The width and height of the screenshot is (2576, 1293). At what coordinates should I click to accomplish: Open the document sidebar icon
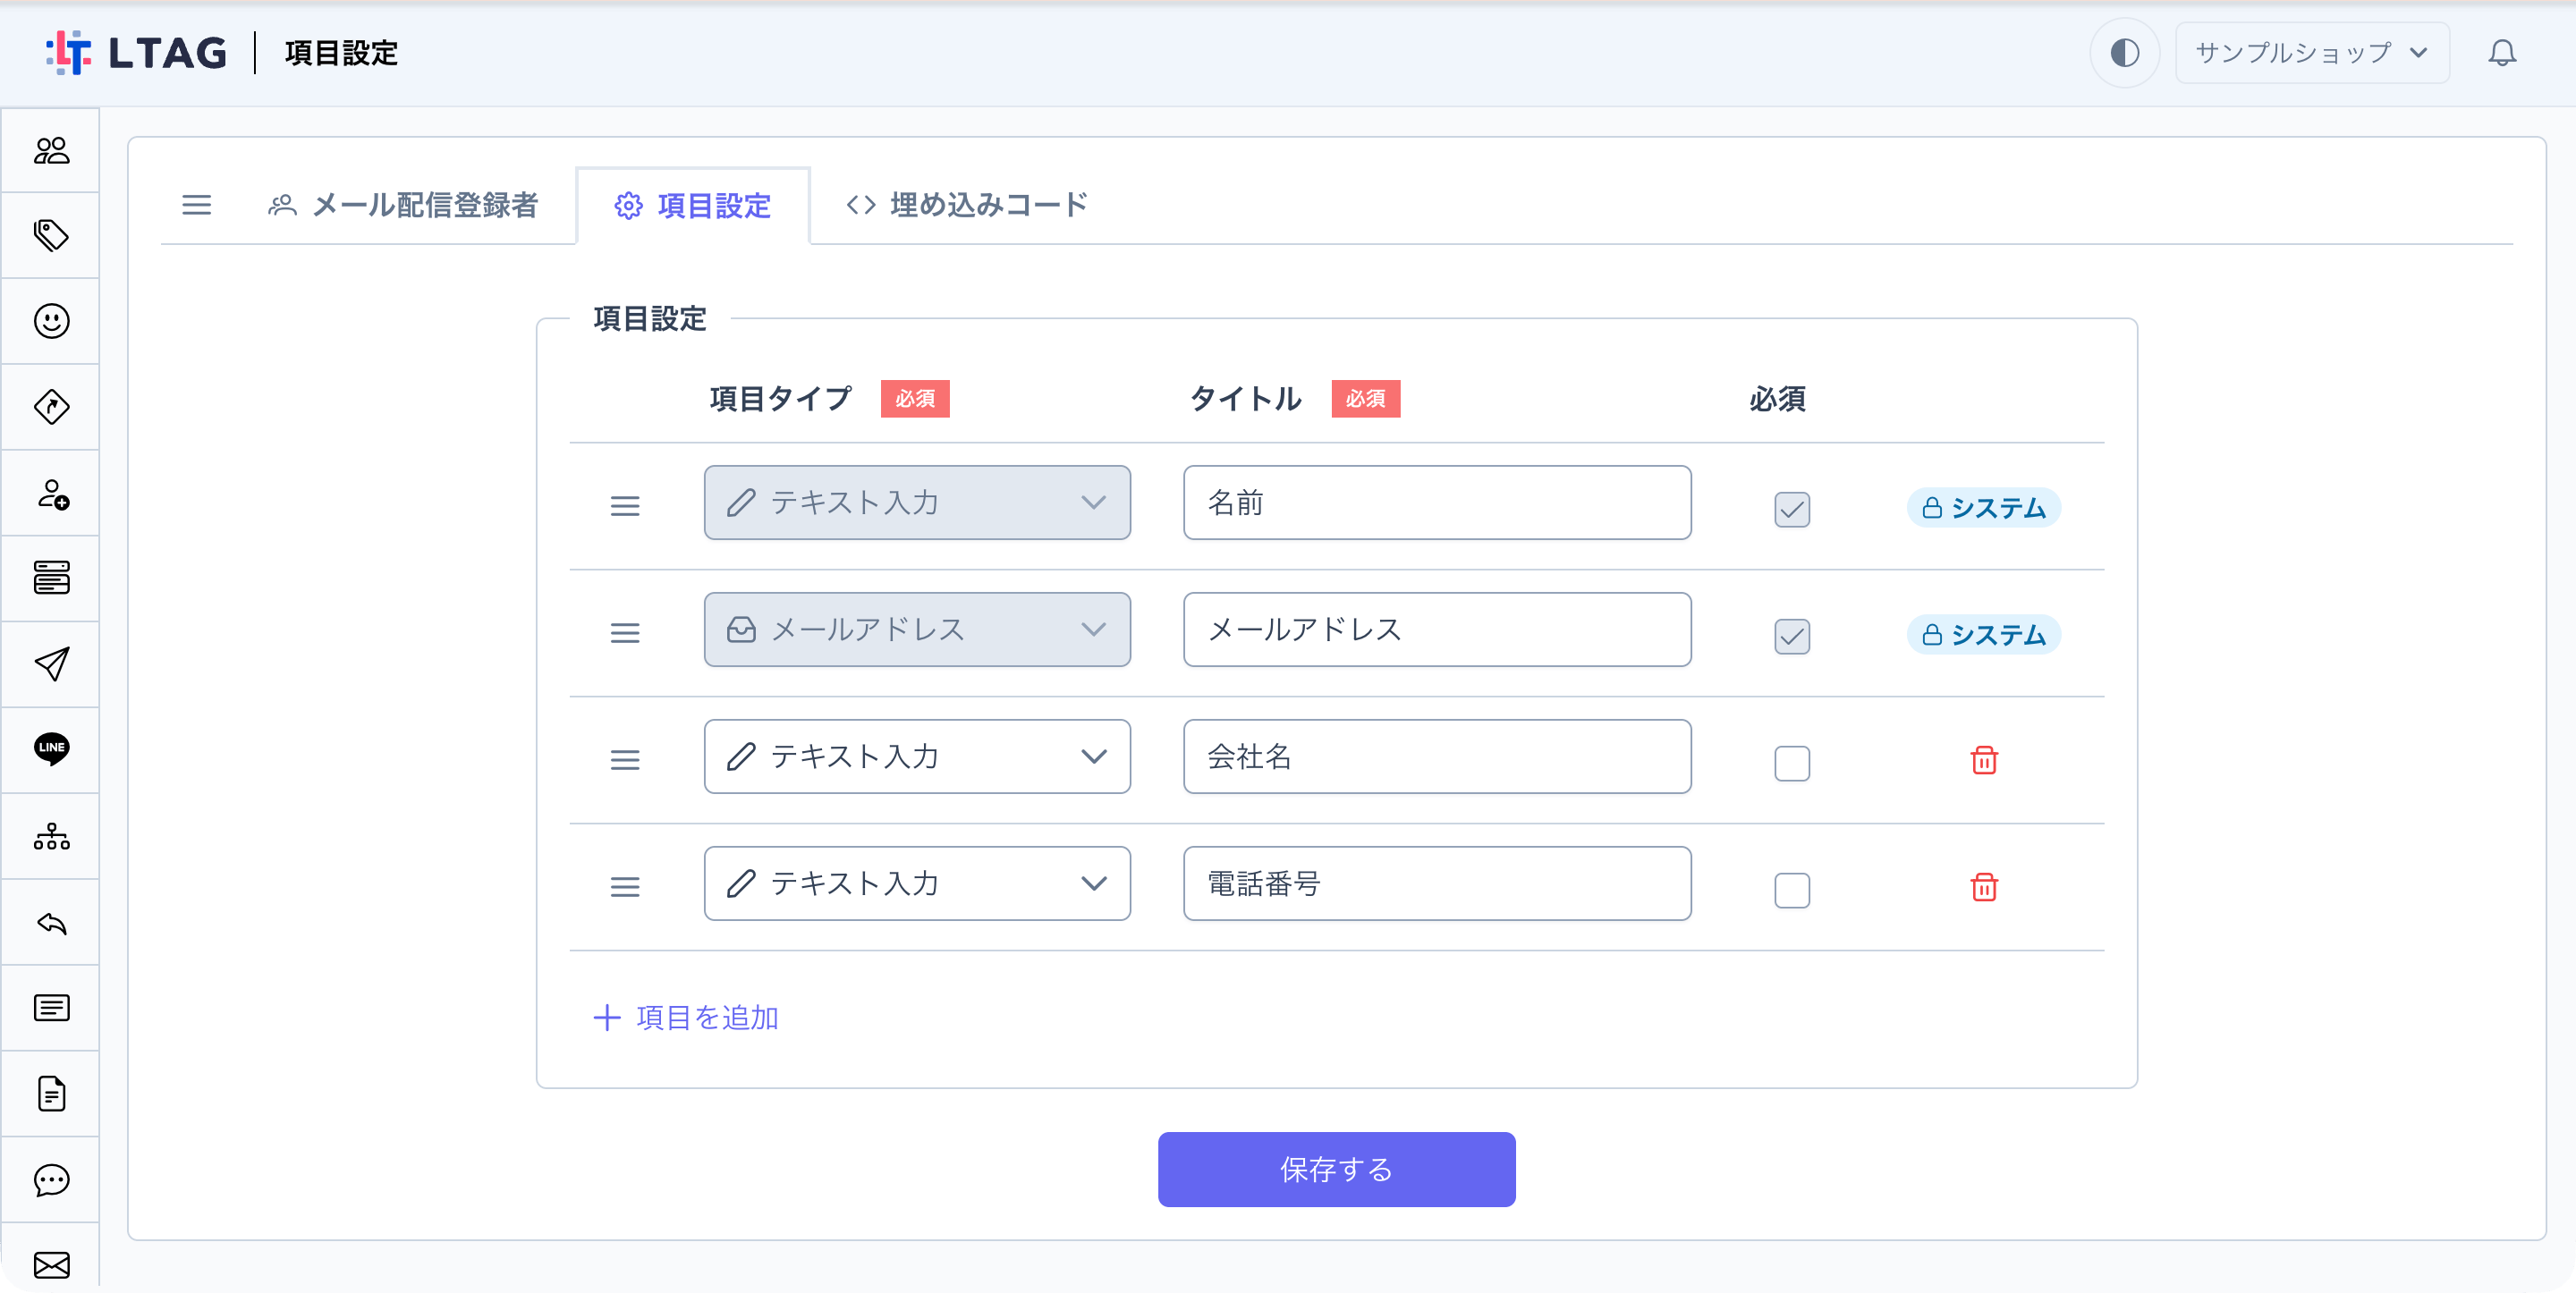point(51,1094)
